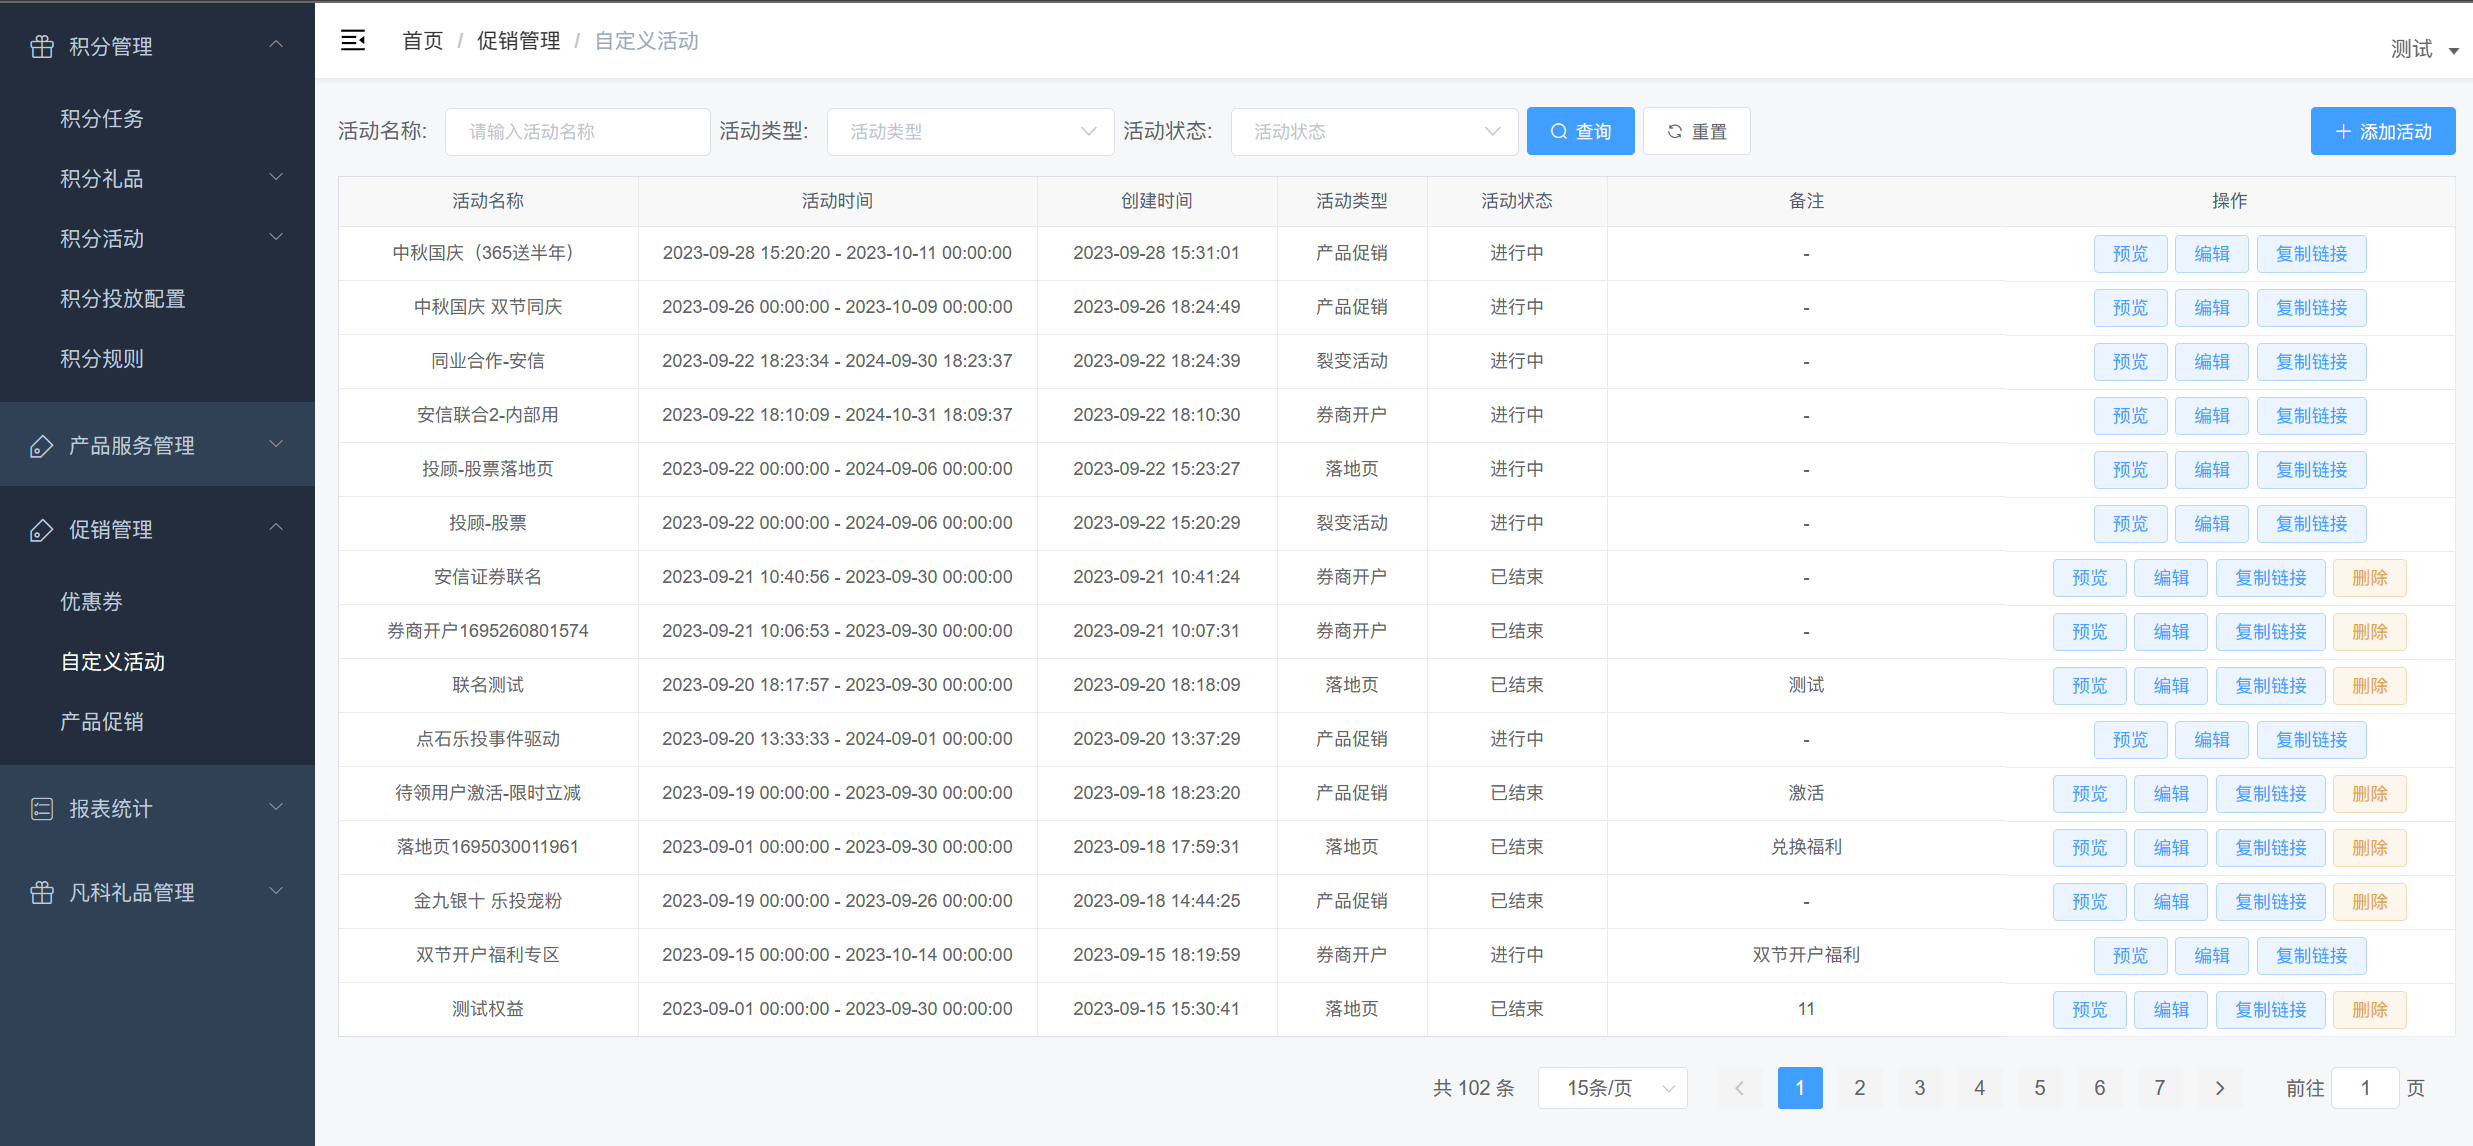The width and height of the screenshot is (2473, 1146).
Task: Copy link for 测试权益 activity
Action: coord(2271,1010)
